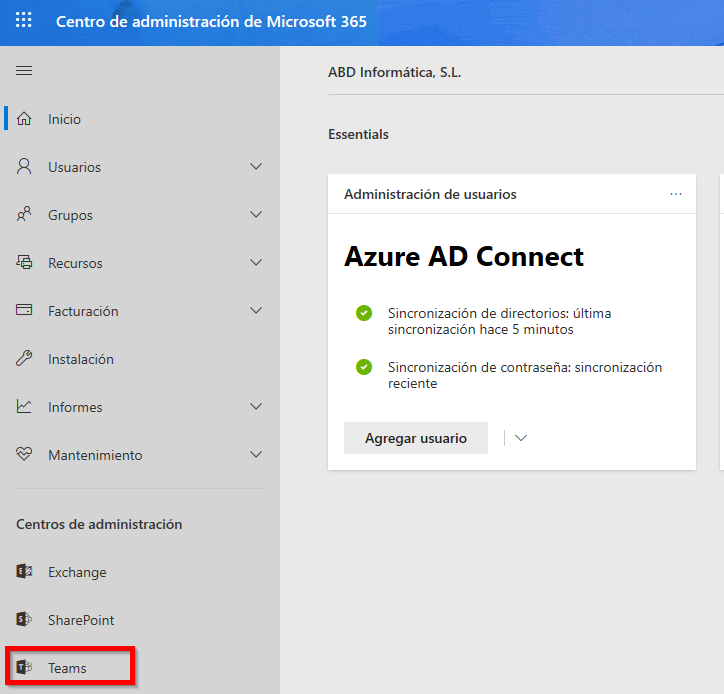This screenshot has width=724, height=694.
Task: Select Informes menu label
Action: click(75, 407)
